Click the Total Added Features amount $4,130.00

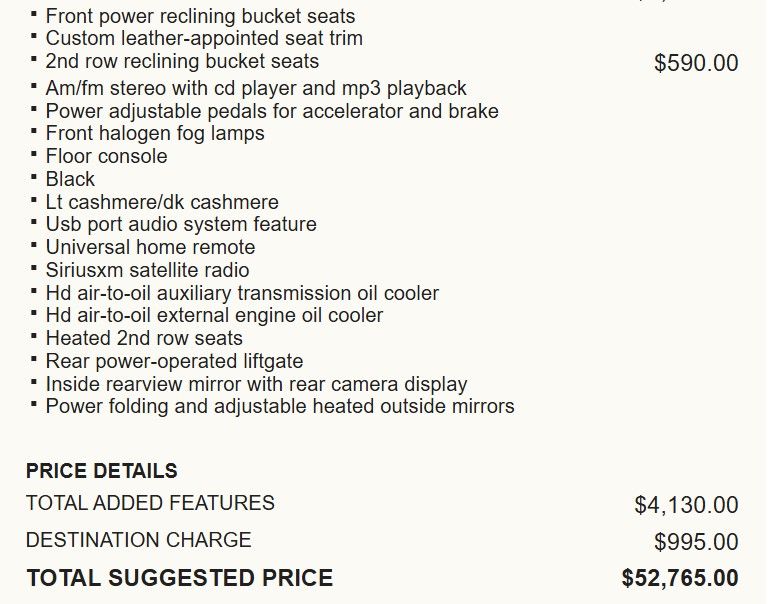tap(686, 505)
